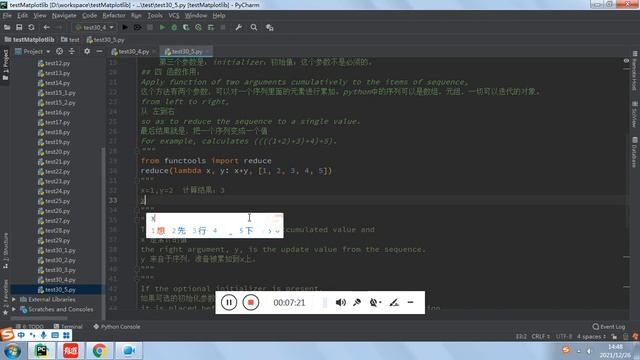
Task: Open the Terminal tool window
Action: [x=68, y=327]
